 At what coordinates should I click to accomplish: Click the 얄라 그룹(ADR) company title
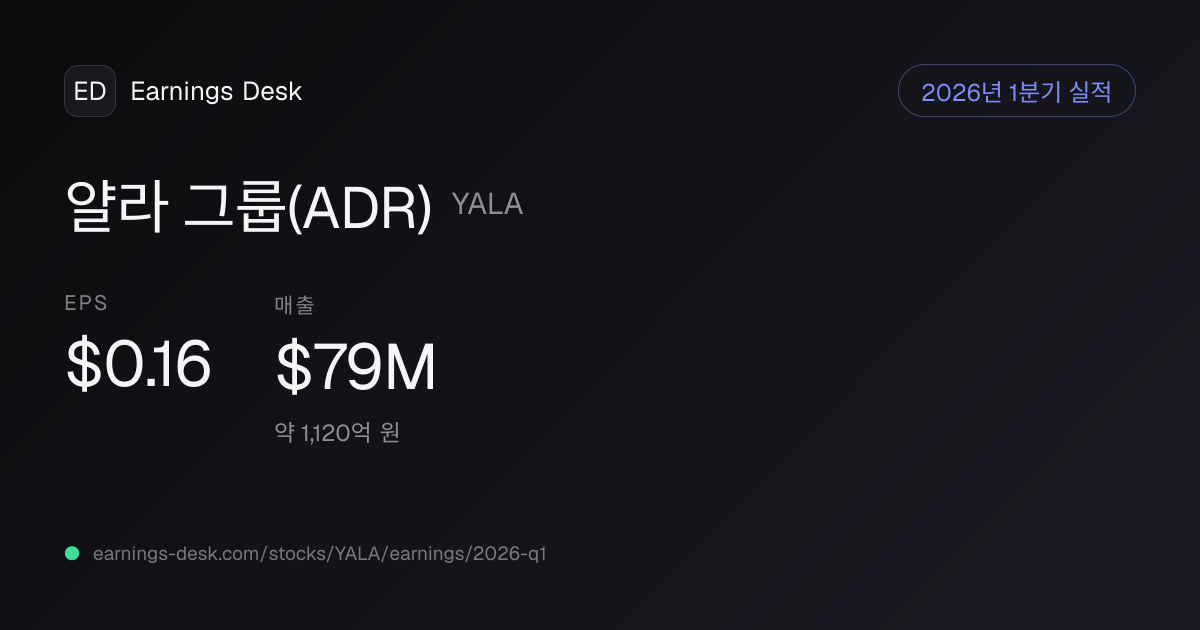tap(249, 206)
